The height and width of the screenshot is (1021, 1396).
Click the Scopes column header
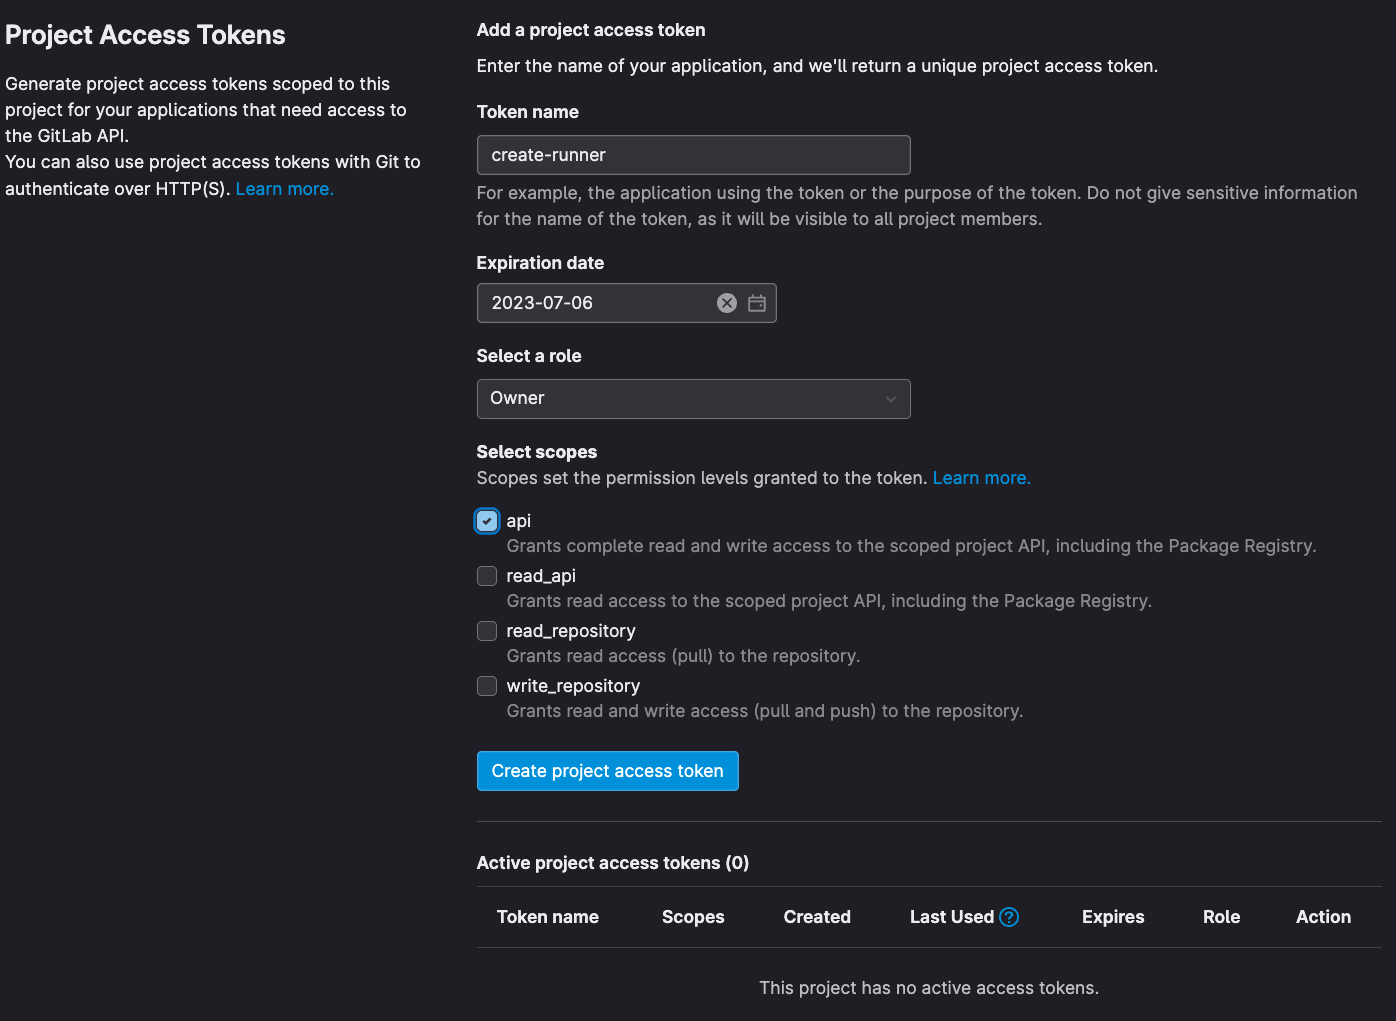[693, 916]
